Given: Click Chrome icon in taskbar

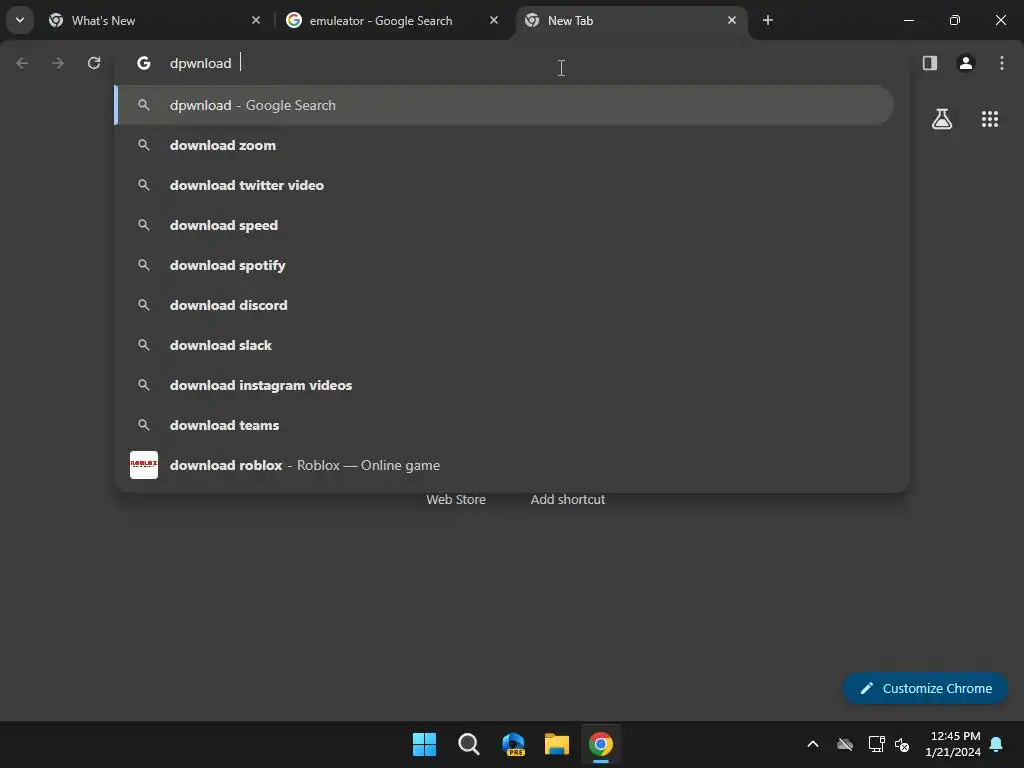Looking at the screenshot, I should pyautogui.click(x=601, y=744).
